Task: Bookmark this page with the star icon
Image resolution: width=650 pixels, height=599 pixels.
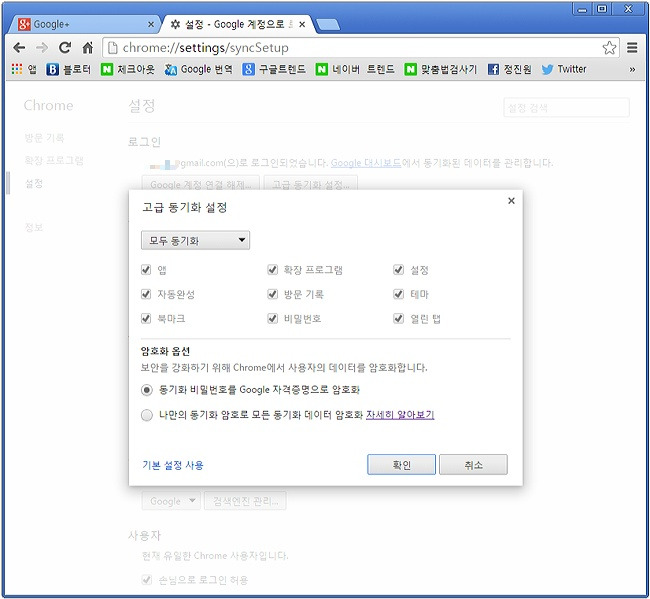Action: pyautogui.click(x=609, y=48)
